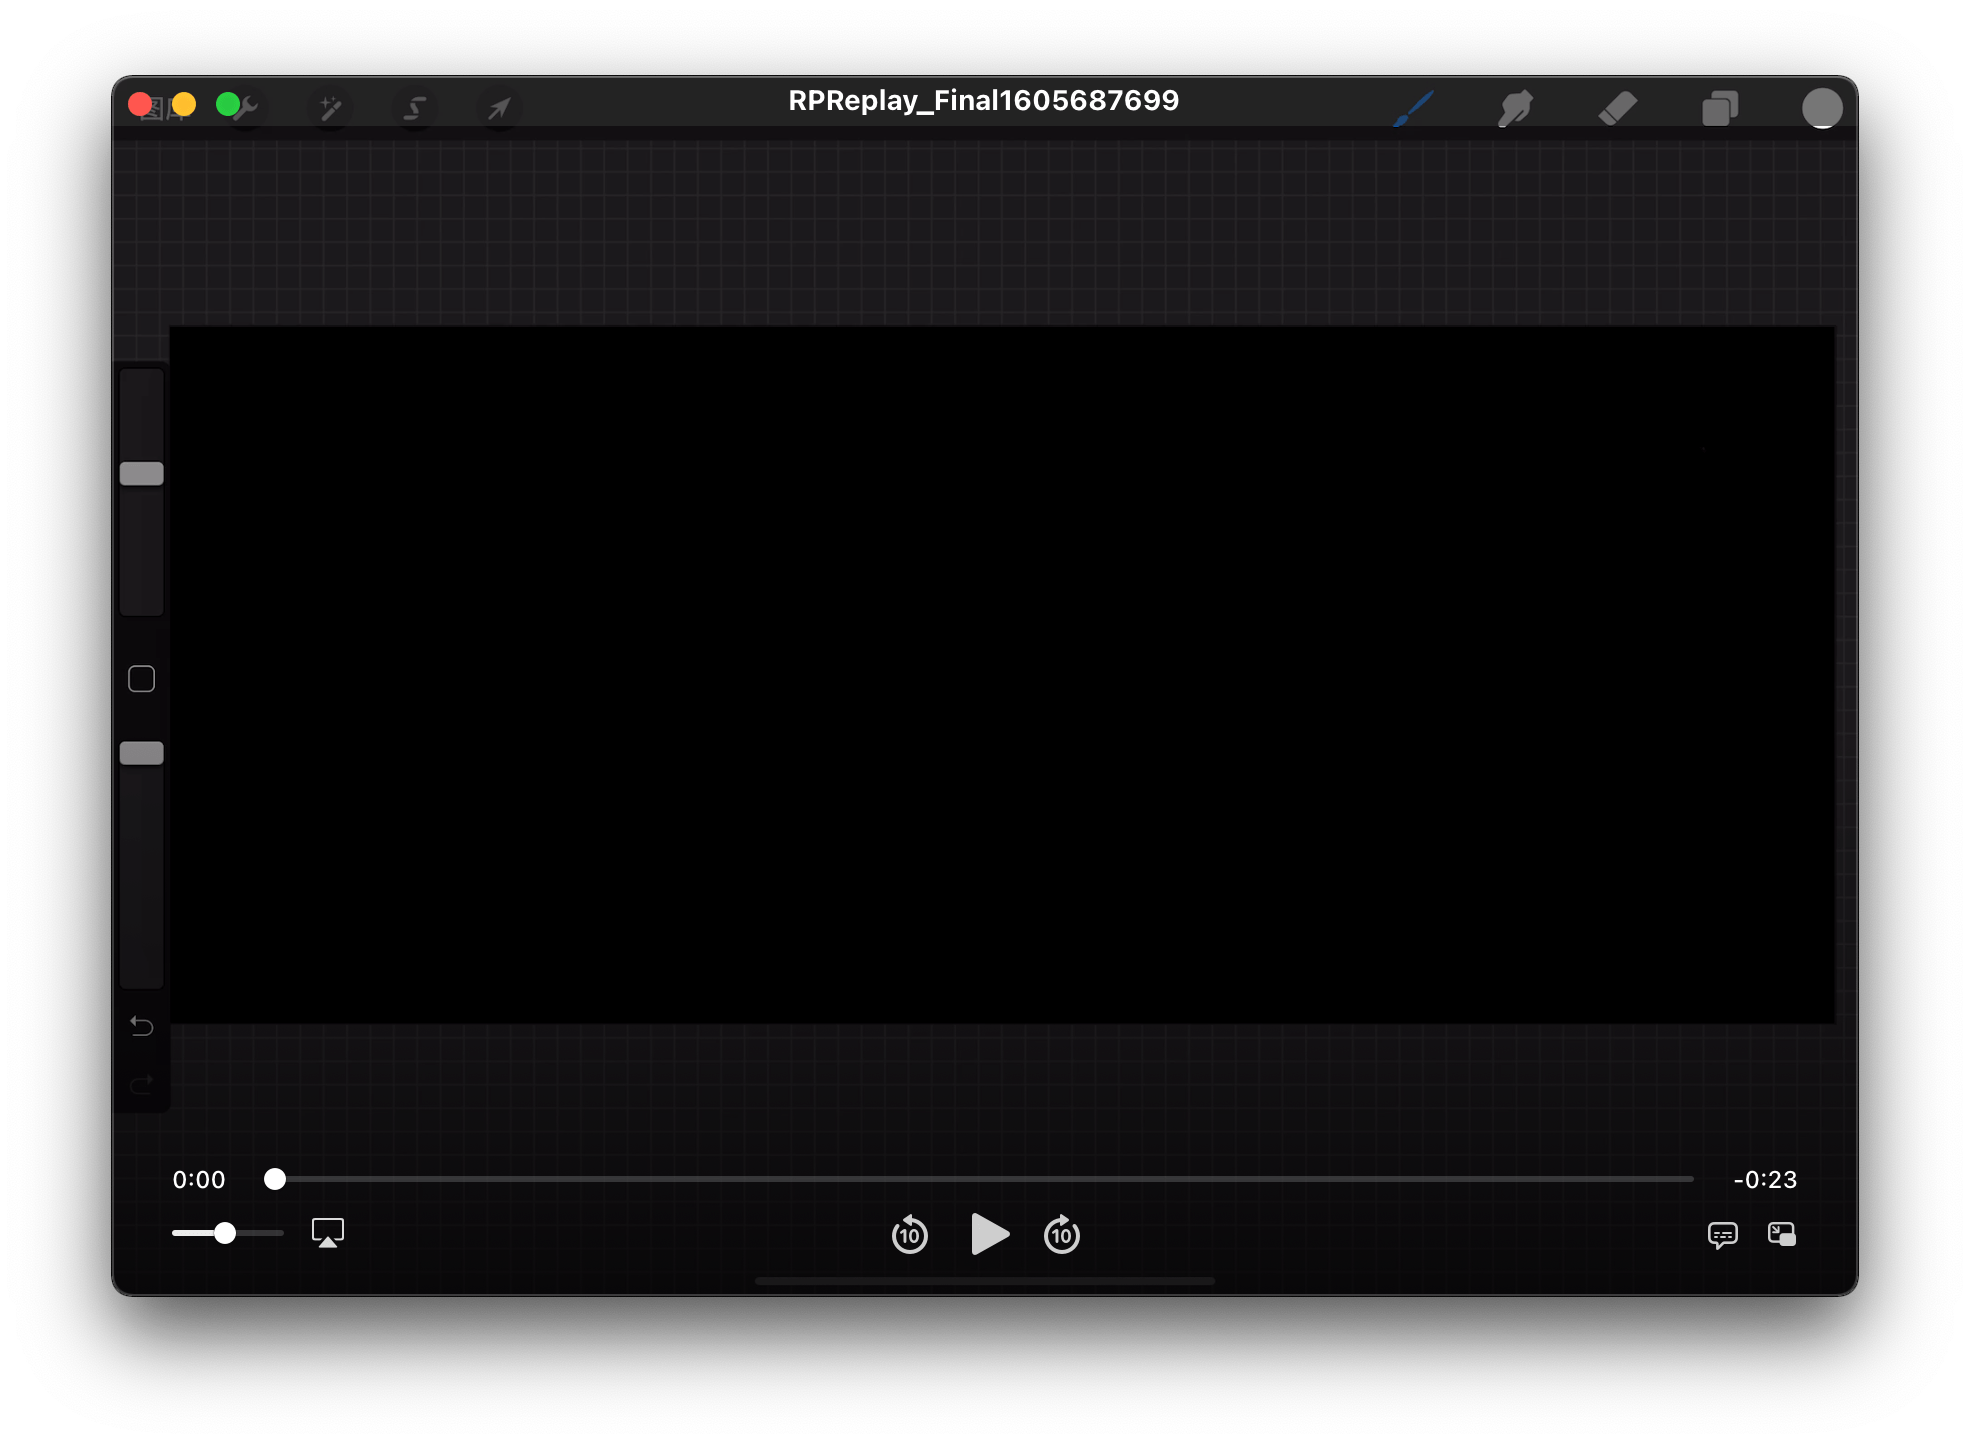Click the playback timeline scrubber knob
Viewport: 1970px width, 1444px height.
275,1179
